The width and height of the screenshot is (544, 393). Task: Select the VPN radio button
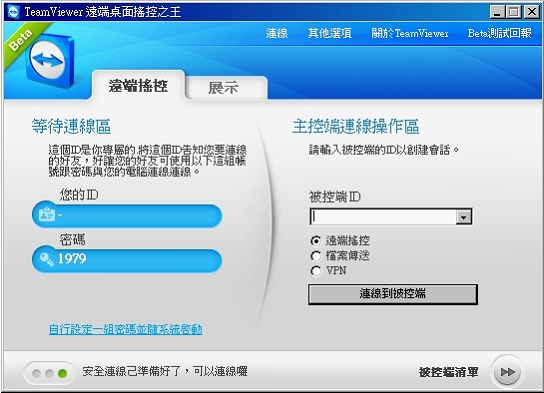pyautogui.click(x=315, y=271)
